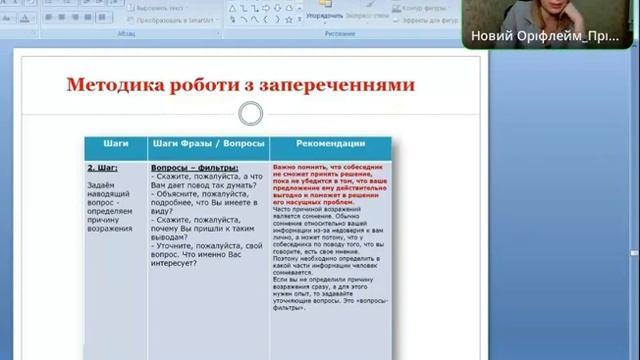640x360 pixels.
Task: Center the paragraph text
Action: 61,17
